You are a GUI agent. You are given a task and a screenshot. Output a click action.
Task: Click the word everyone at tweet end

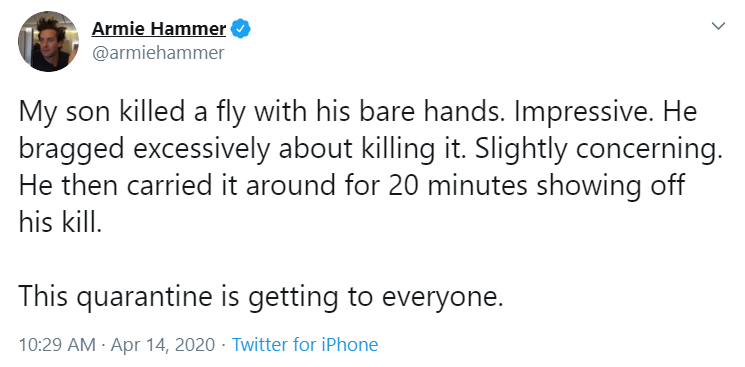(x=442, y=298)
